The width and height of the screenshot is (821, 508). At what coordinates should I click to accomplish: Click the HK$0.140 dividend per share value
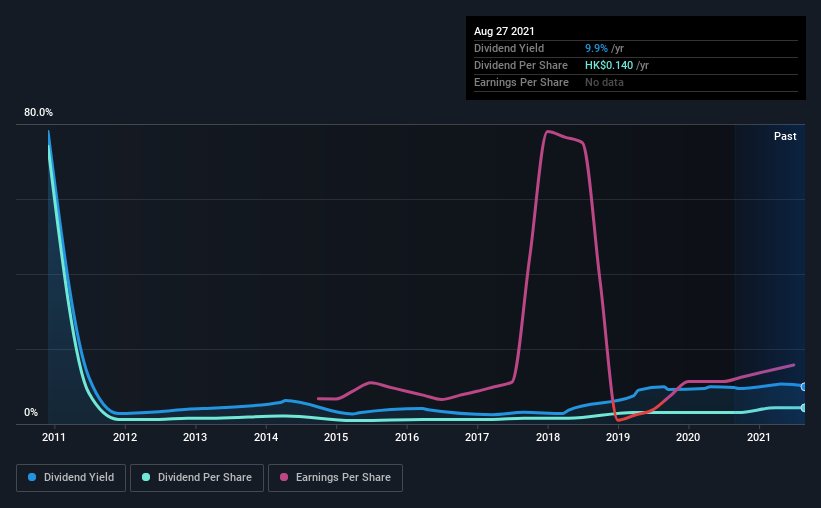[x=609, y=65]
